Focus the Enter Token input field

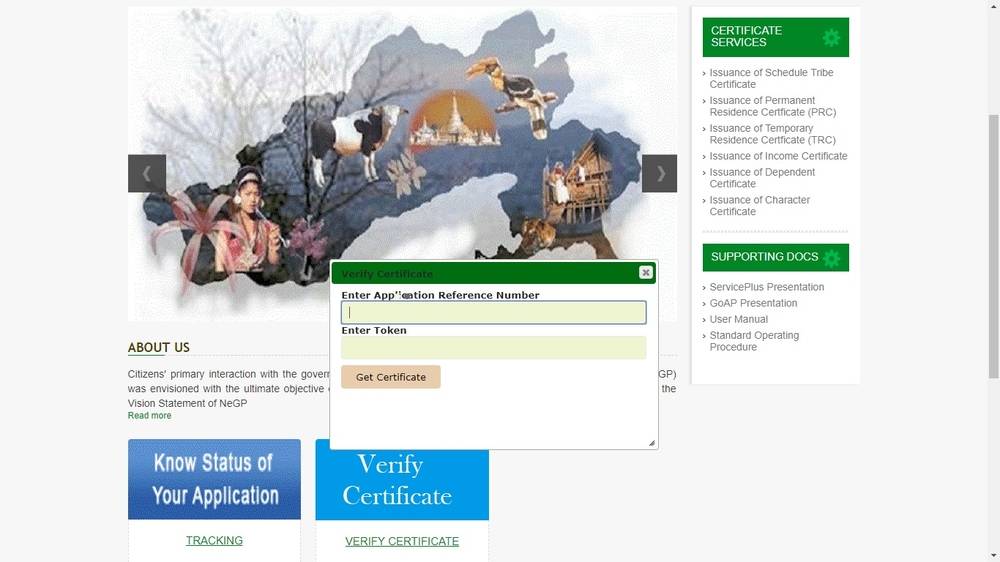[494, 348]
